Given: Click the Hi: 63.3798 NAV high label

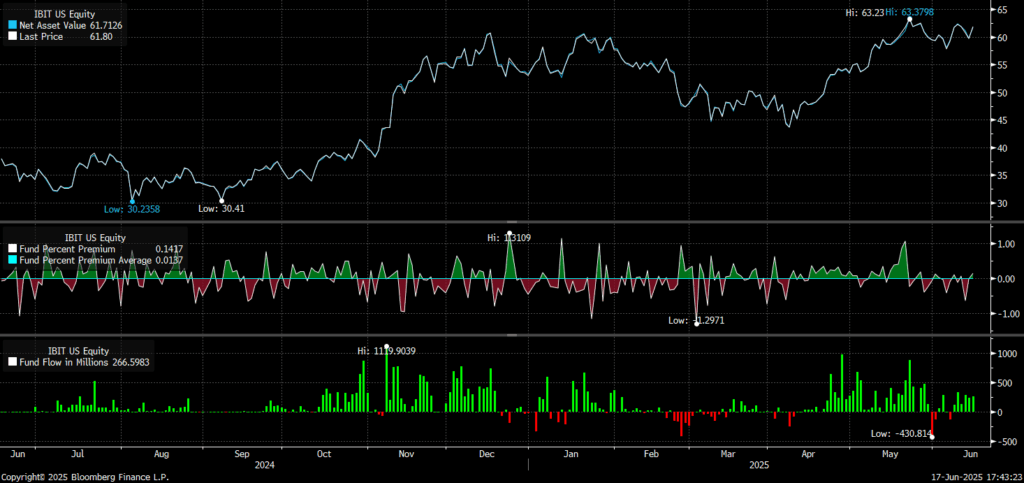Looking at the screenshot, I should coord(911,11).
